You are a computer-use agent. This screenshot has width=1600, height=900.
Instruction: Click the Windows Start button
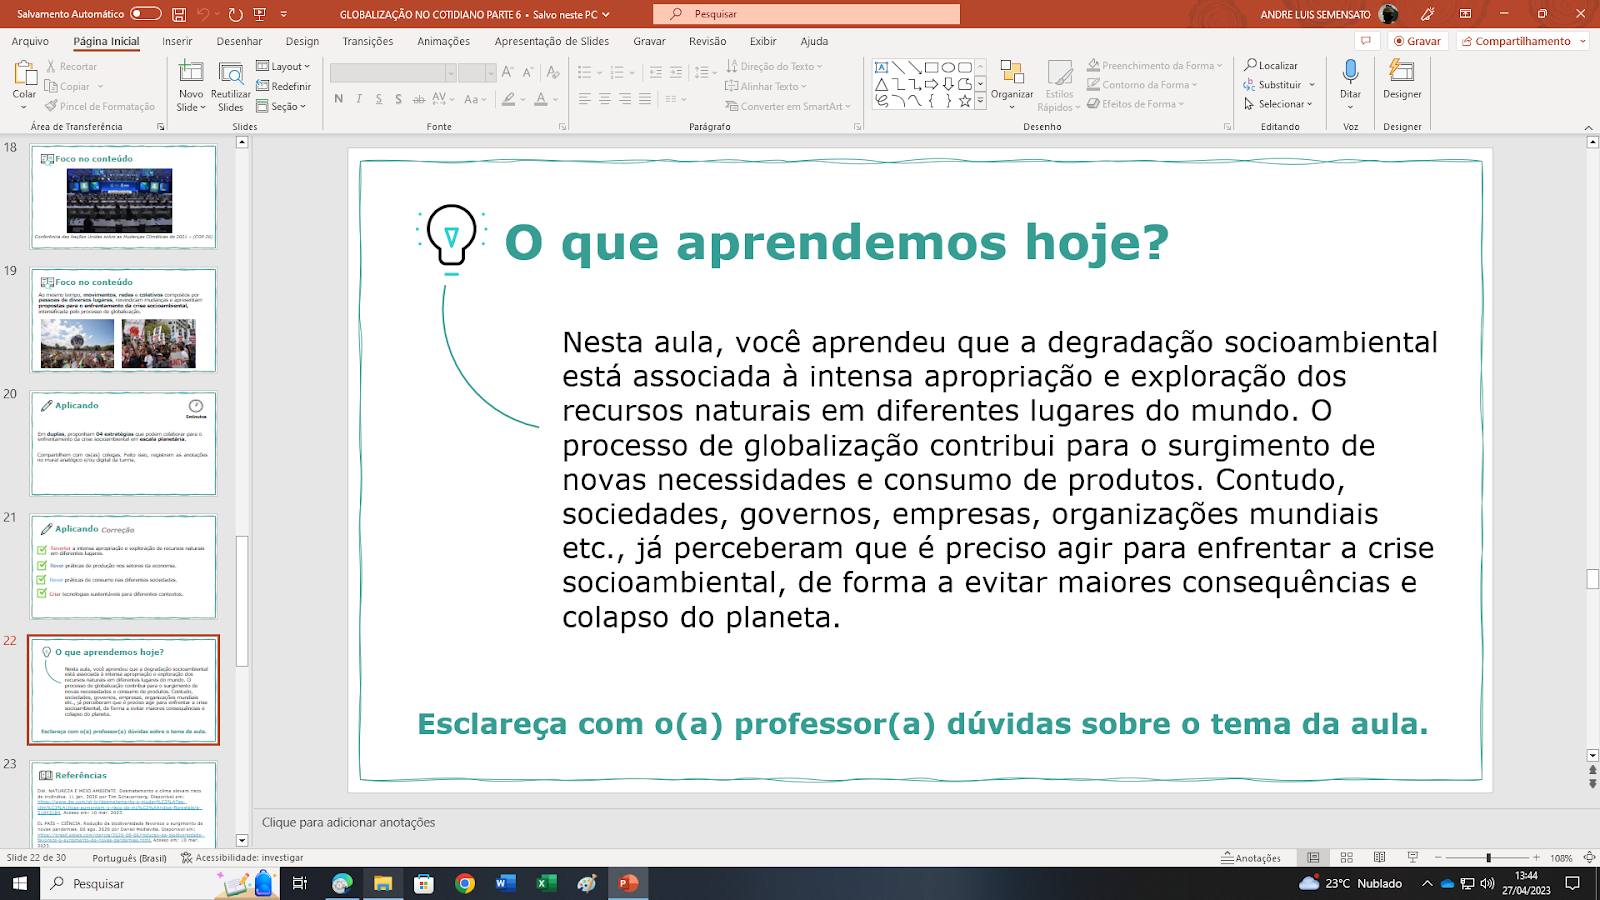19,883
